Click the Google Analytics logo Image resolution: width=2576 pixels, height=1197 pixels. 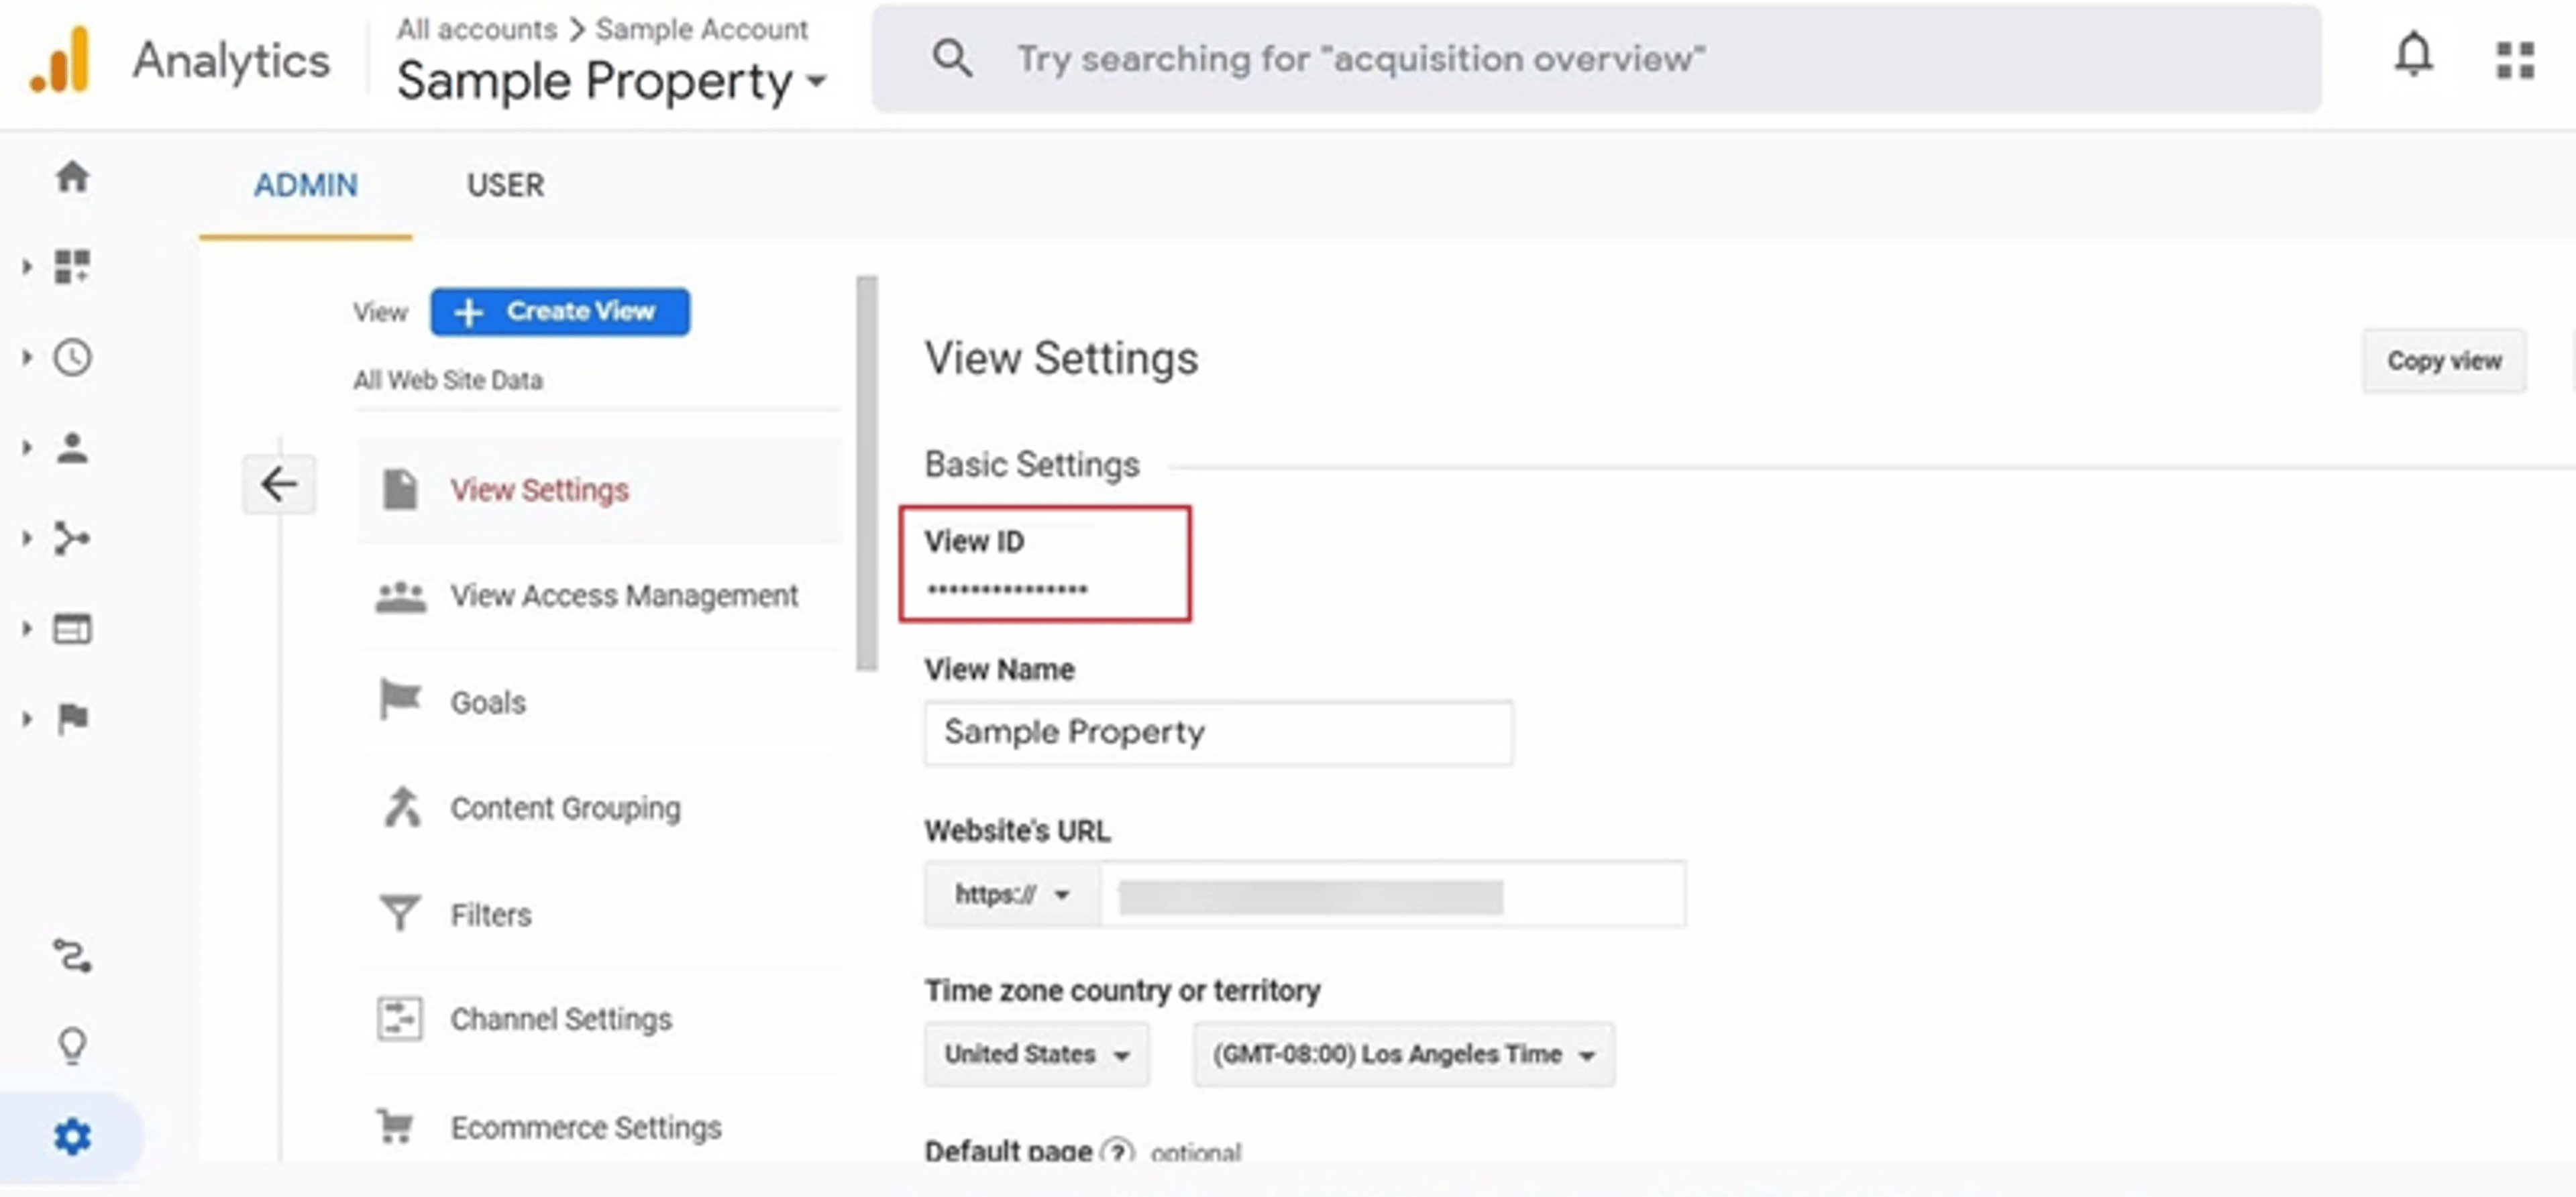click(x=60, y=61)
